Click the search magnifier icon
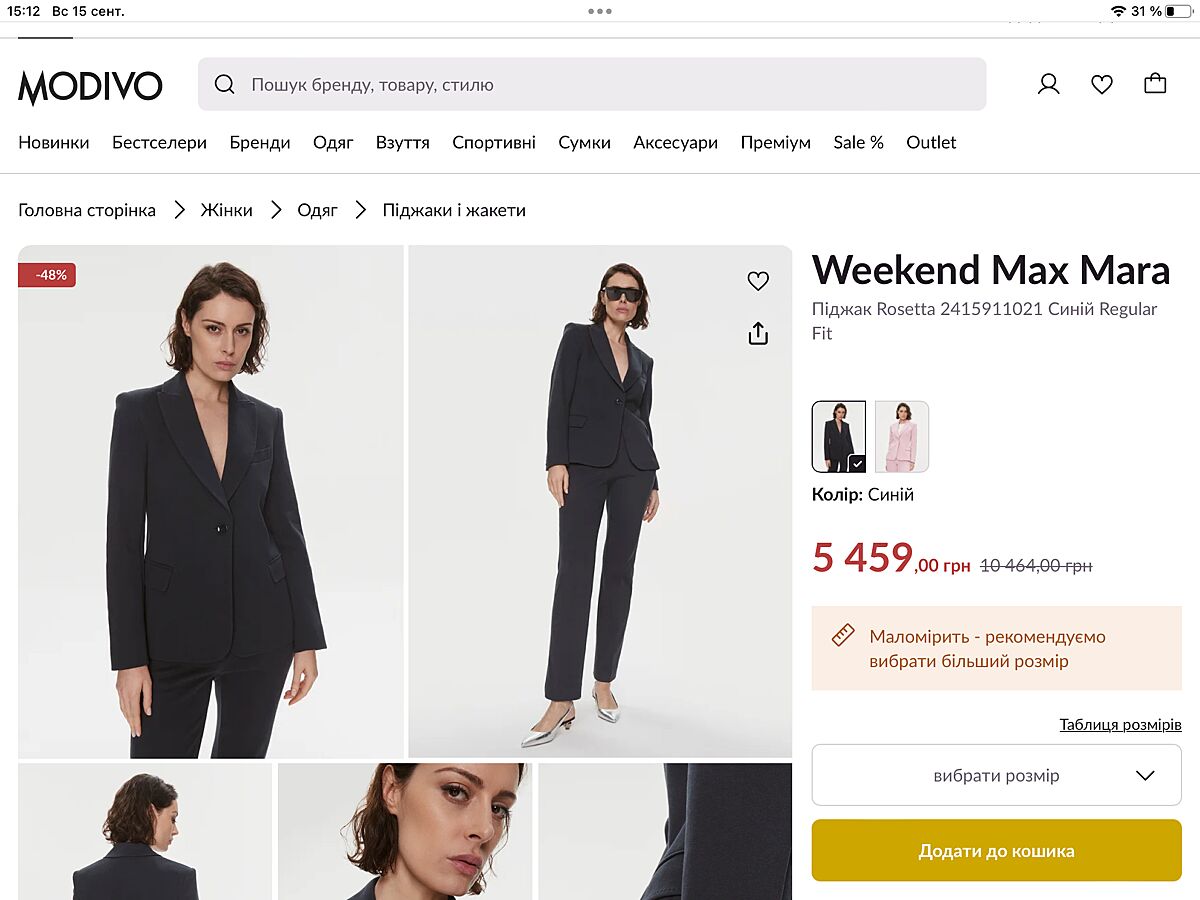Screen dimensions: 1200x900 pyautogui.click(x=225, y=84)
